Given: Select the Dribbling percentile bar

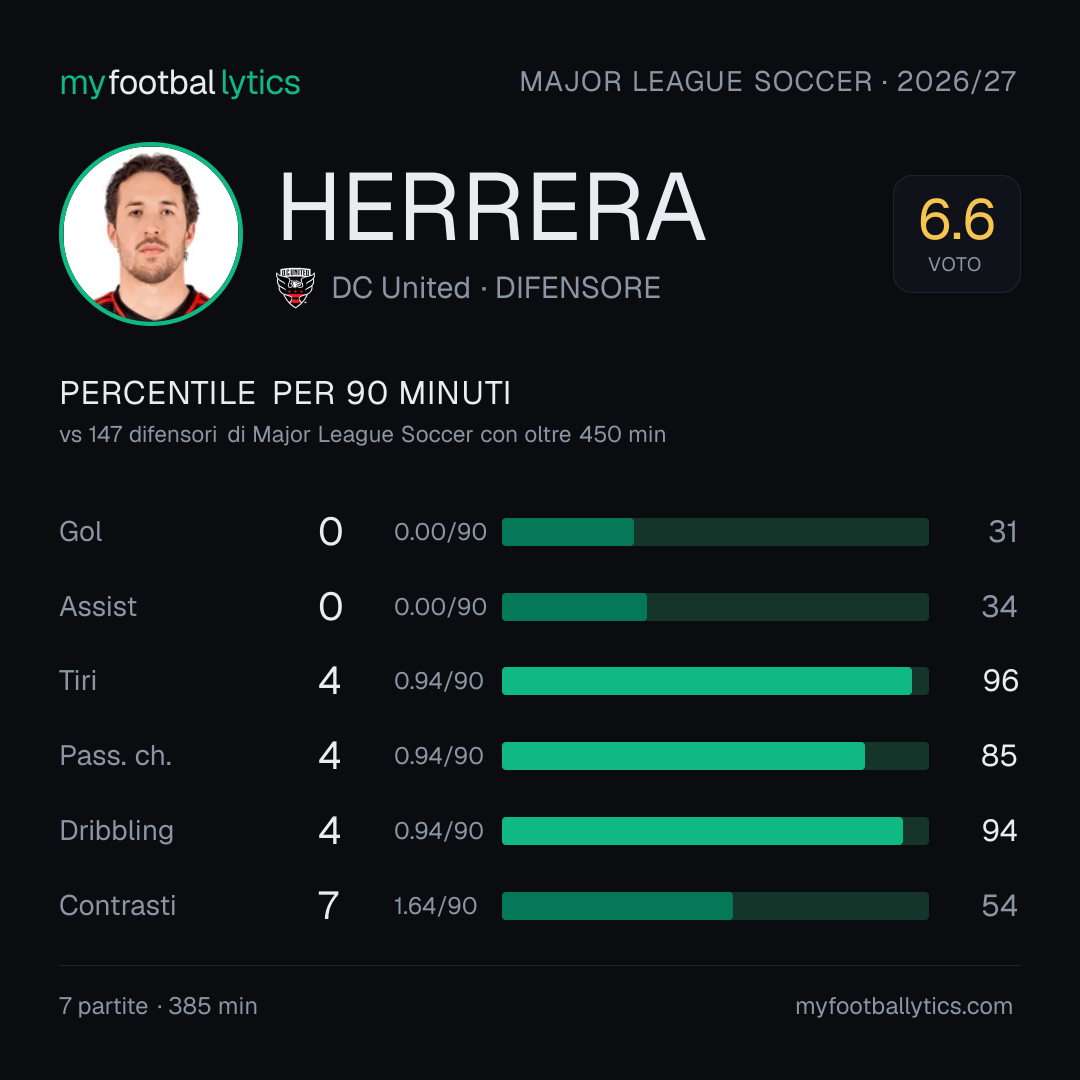Looking at the screenshot, I should point(715,831).
